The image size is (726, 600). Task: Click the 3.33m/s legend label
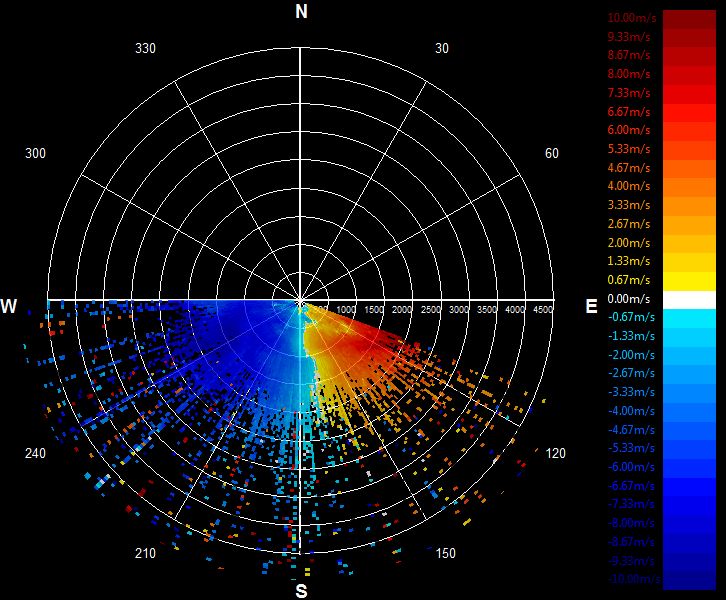629,205
